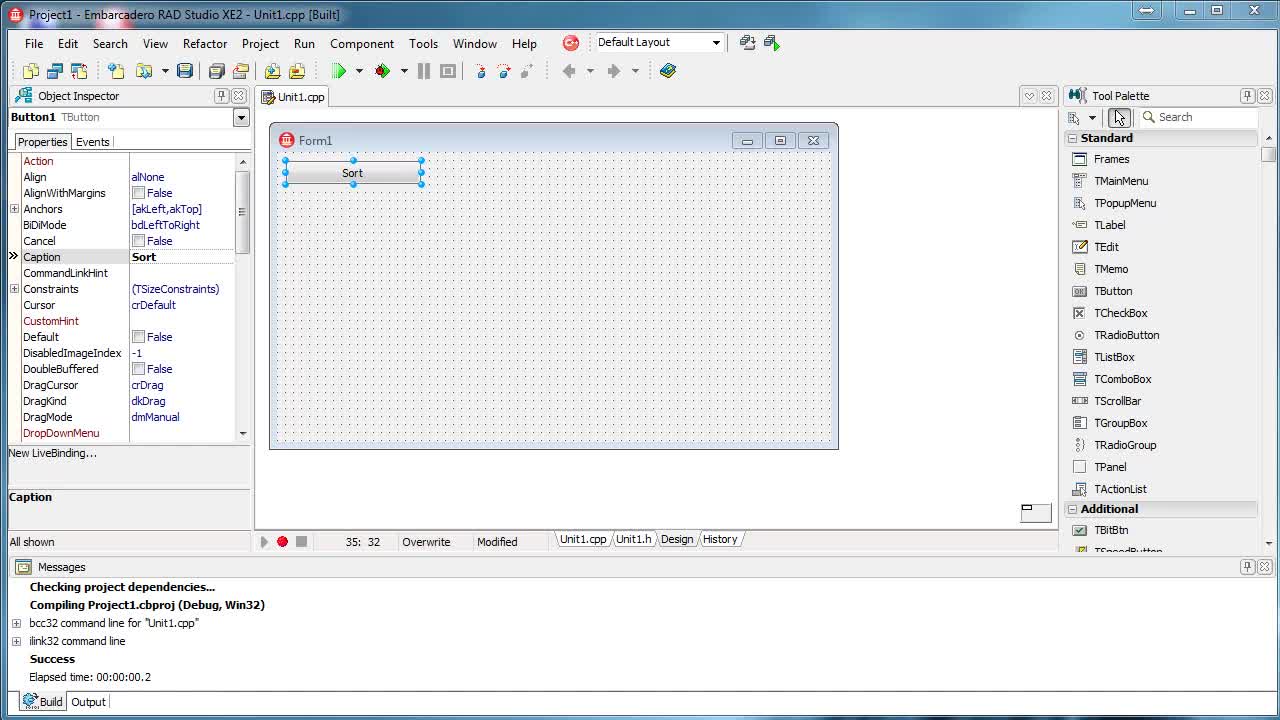Open Help contents book icon
Image resolution: width=1280 pixels, height=720 pixels.
pyautogui.click(x=668, y=71)
